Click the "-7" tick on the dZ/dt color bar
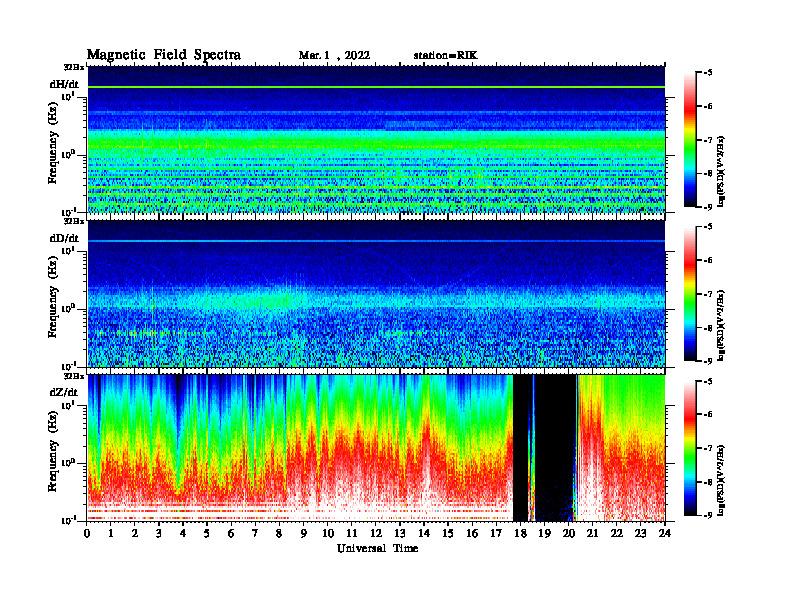Image resolution: width=792 pixels, height=612 pixels. 708,448
